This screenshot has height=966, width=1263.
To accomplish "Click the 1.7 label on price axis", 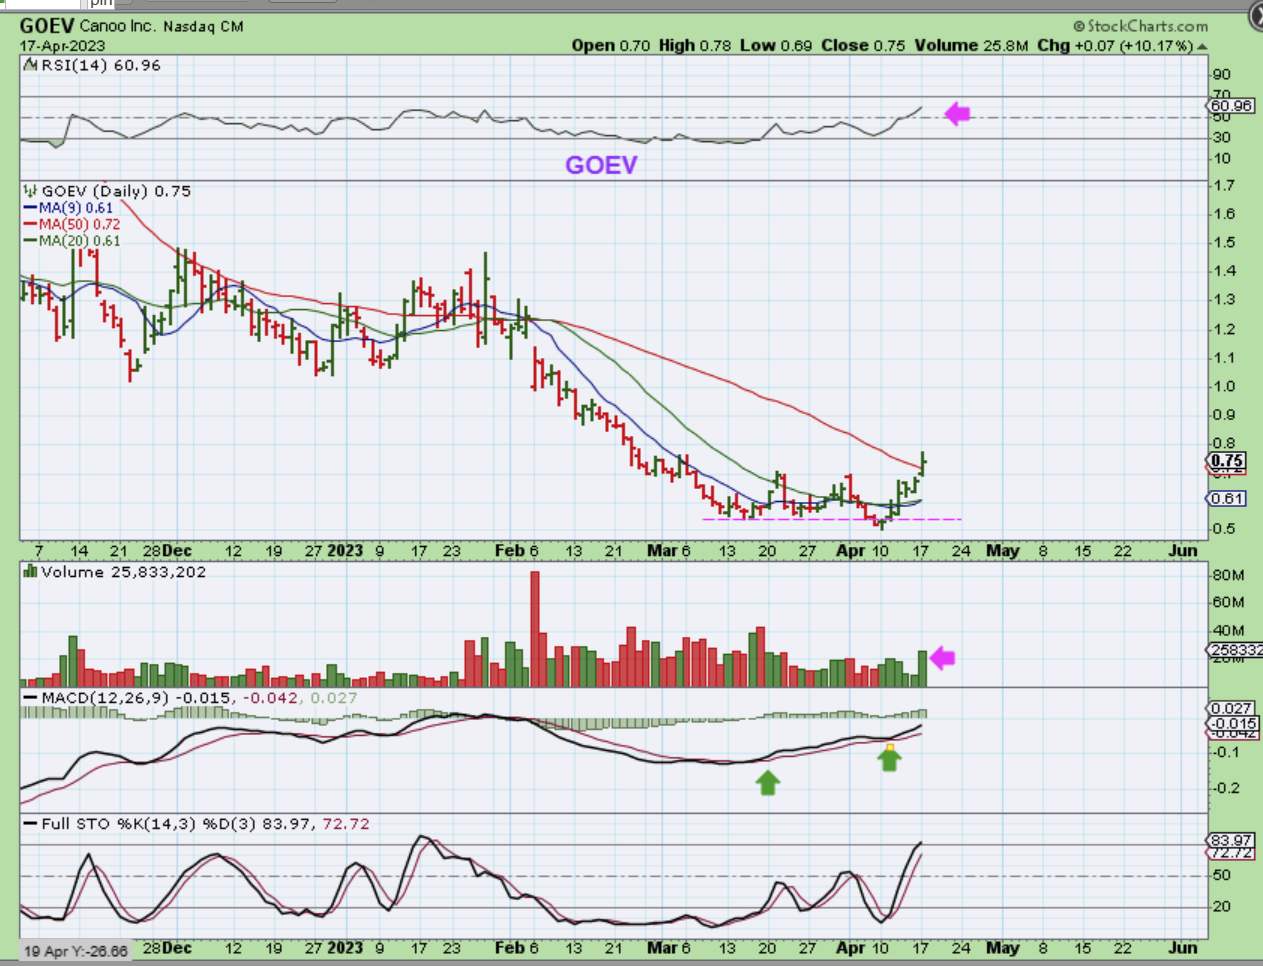I will pyautogui.click(x=1224, y=185).
